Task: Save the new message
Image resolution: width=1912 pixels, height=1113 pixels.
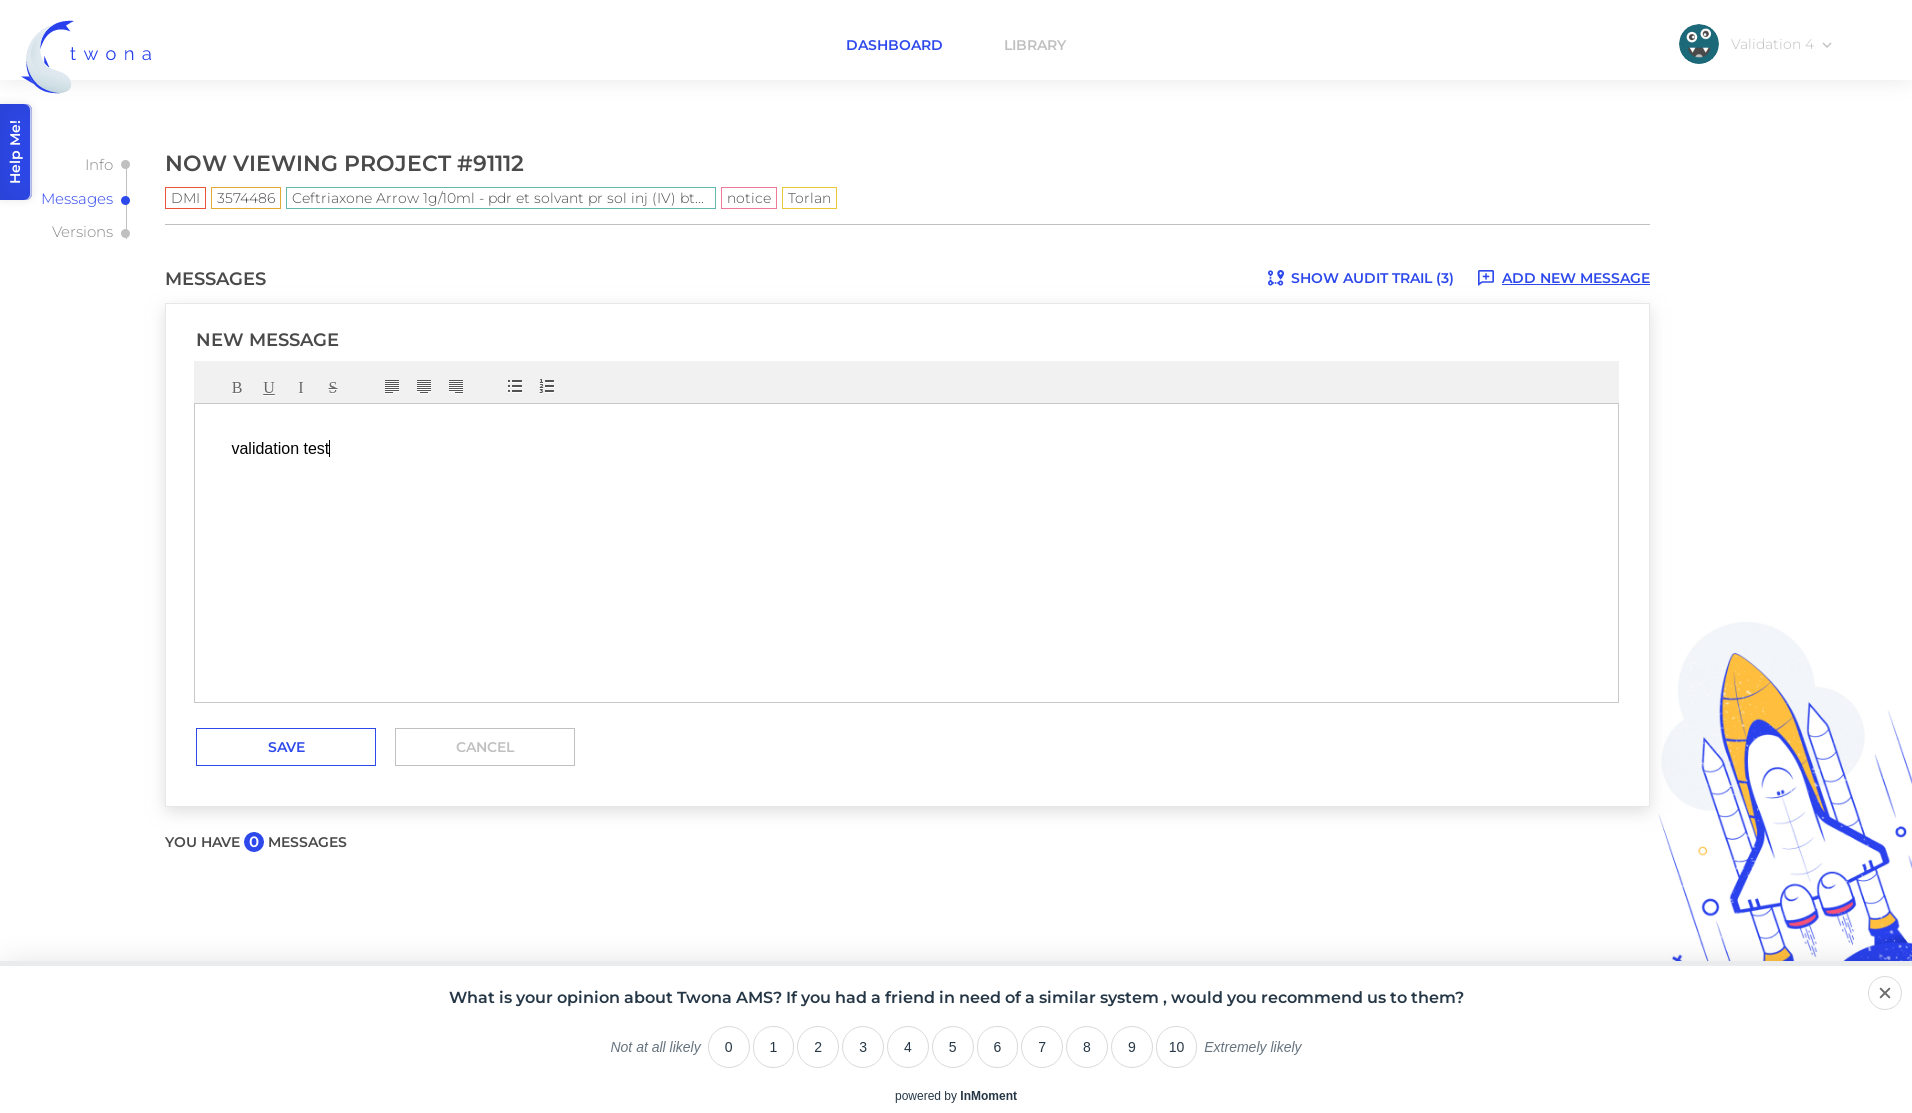Action: pyautogui.click(x=286, y=747)
